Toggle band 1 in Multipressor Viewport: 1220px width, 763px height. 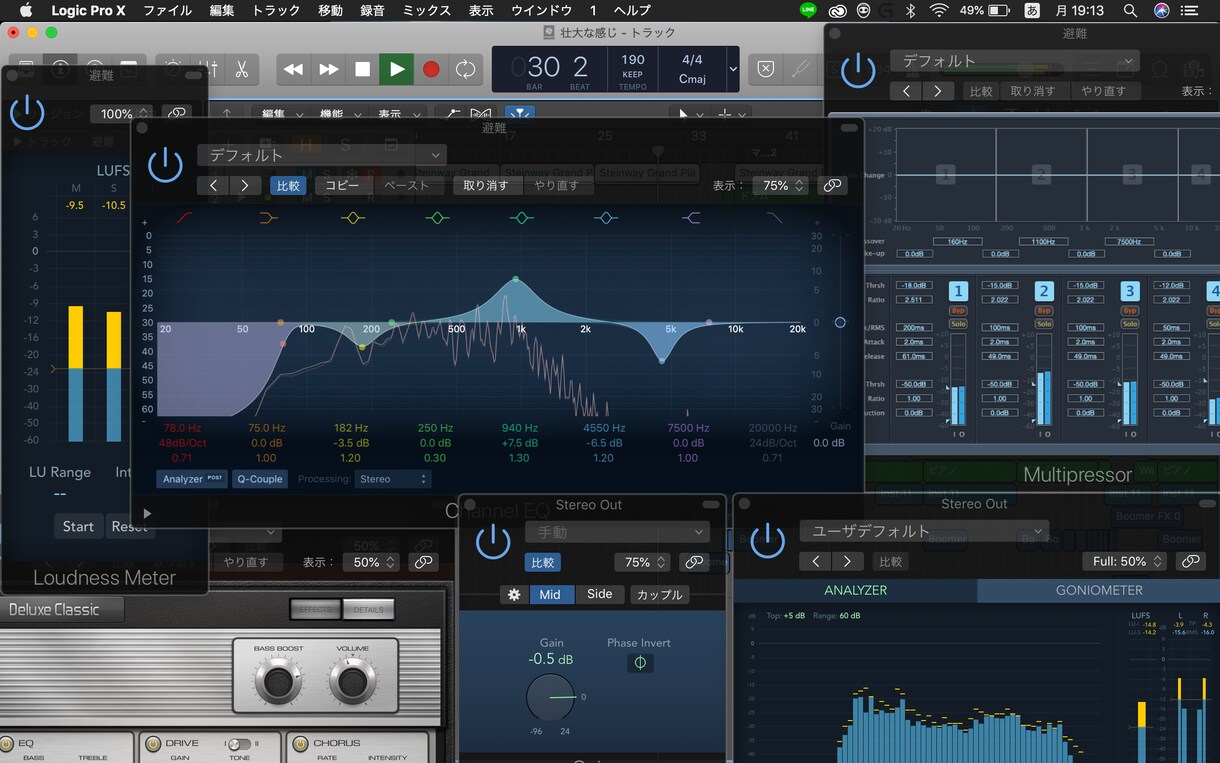coord(958,291)
